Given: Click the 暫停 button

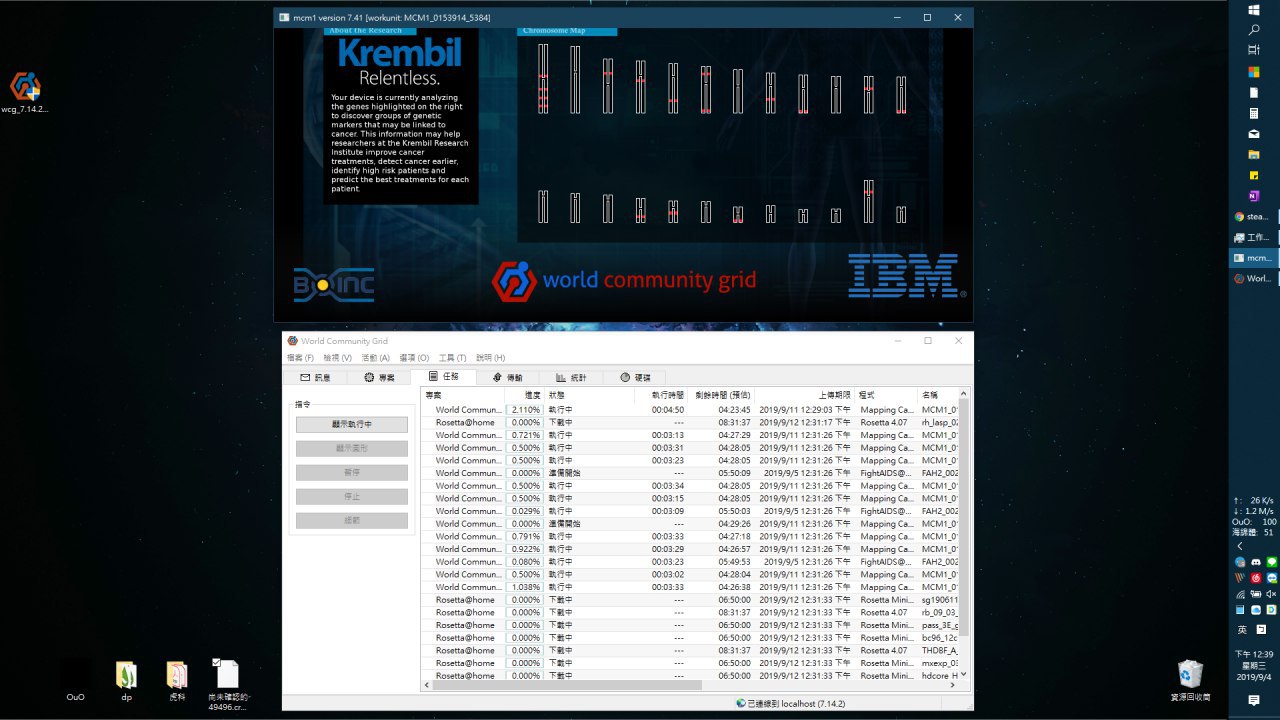Looking at the screenshot, I should (x=352, y=473).
